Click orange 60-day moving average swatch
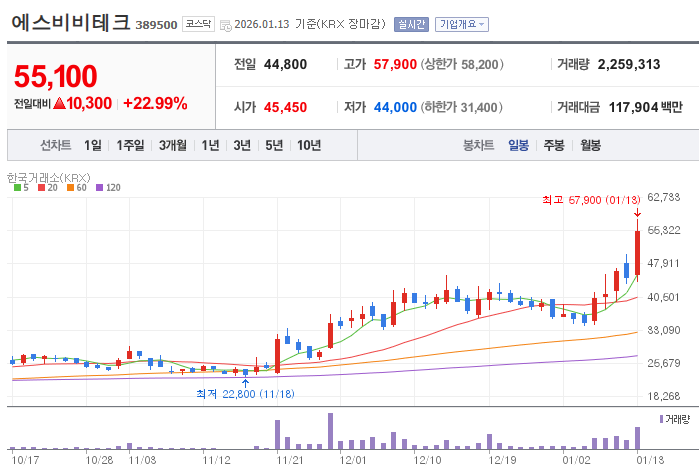The image size is (699, 473). point(70,188)
